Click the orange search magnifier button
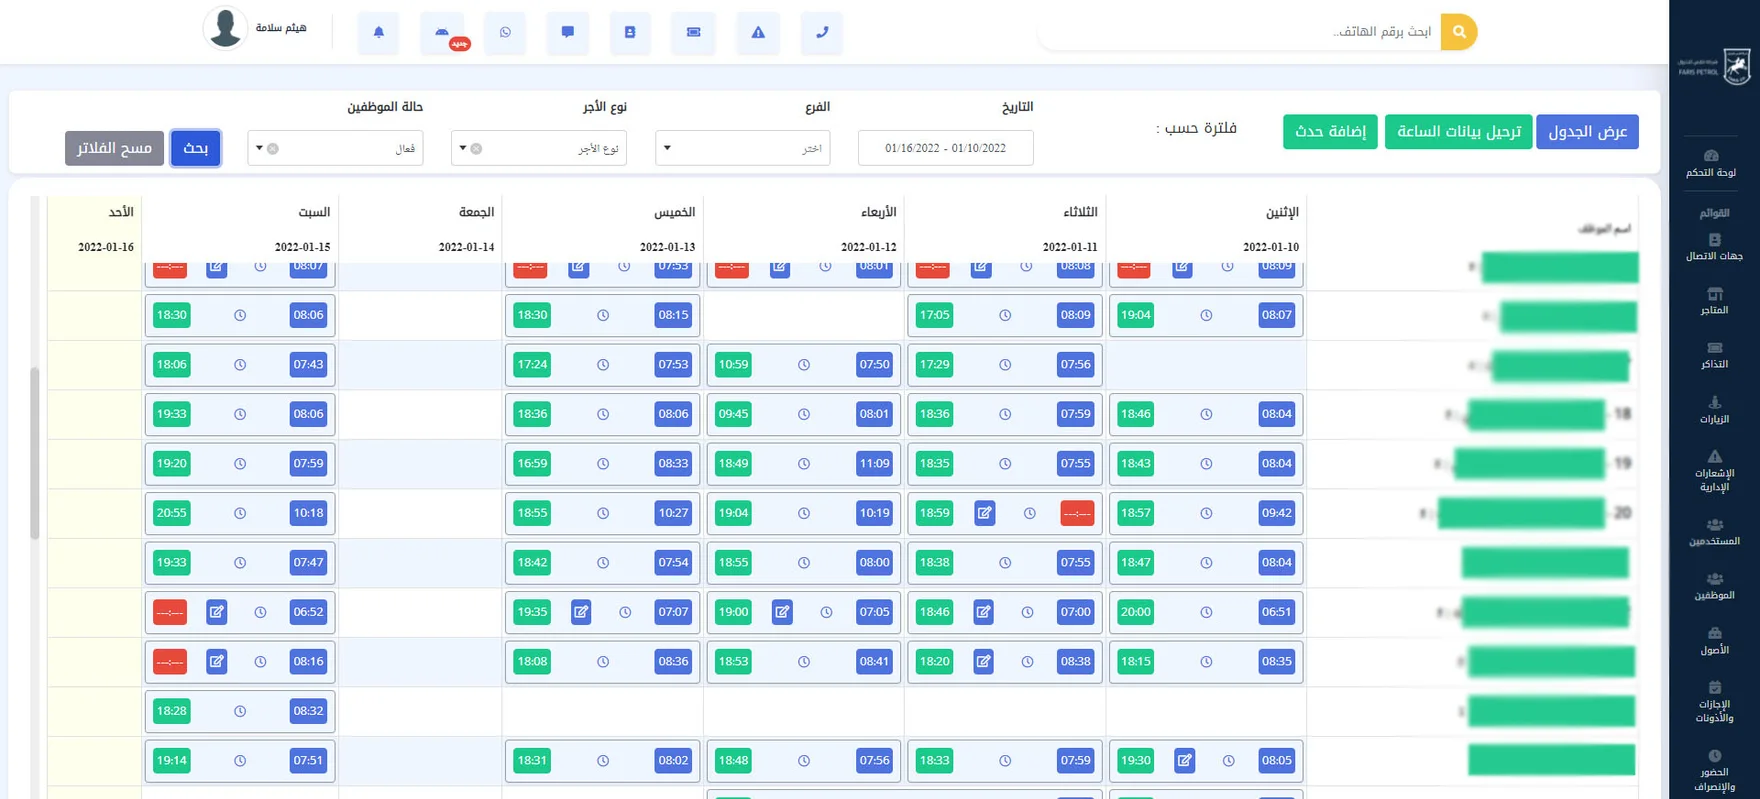The image size is (1760, 799). 1459,32
